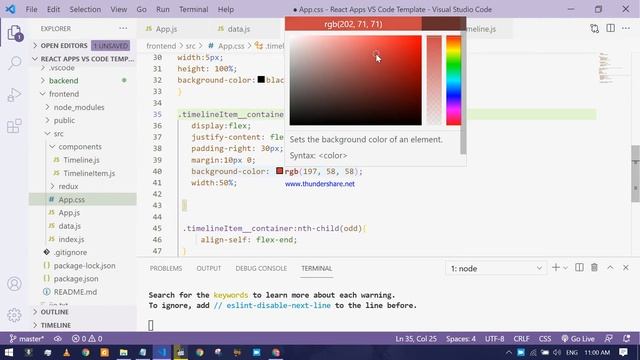Click the red color swatch on line 40
The image size is (640, 360).
[280, 171]
